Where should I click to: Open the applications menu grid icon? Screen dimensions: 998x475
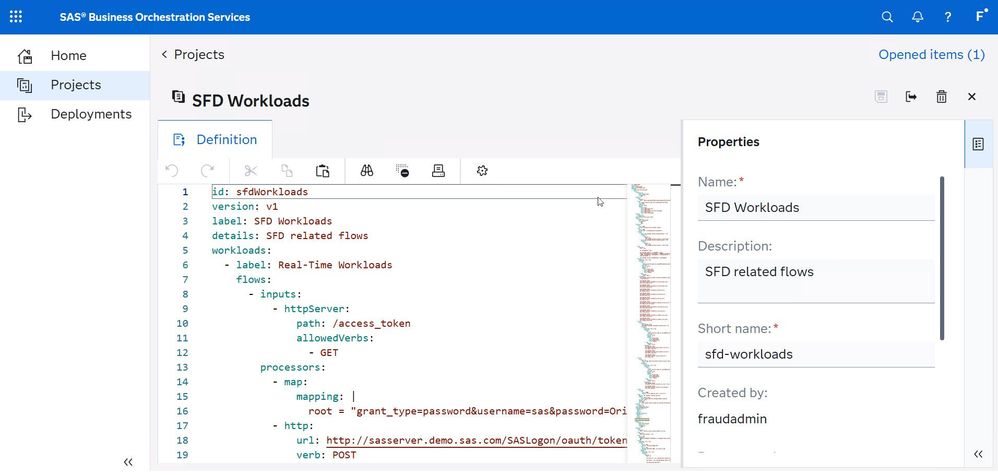tap(16, 17)
